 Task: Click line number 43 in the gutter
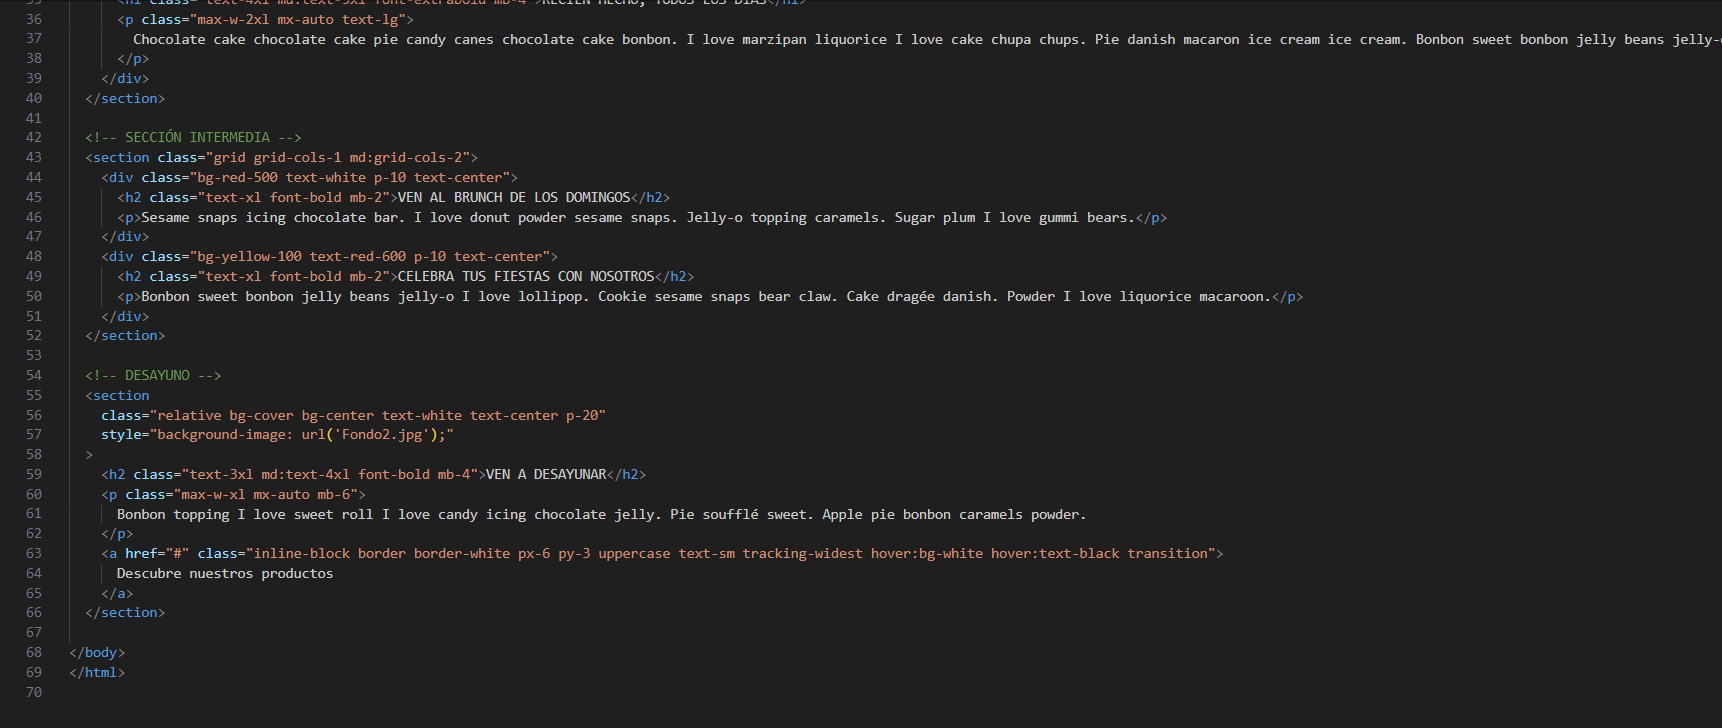click(34, 157)
